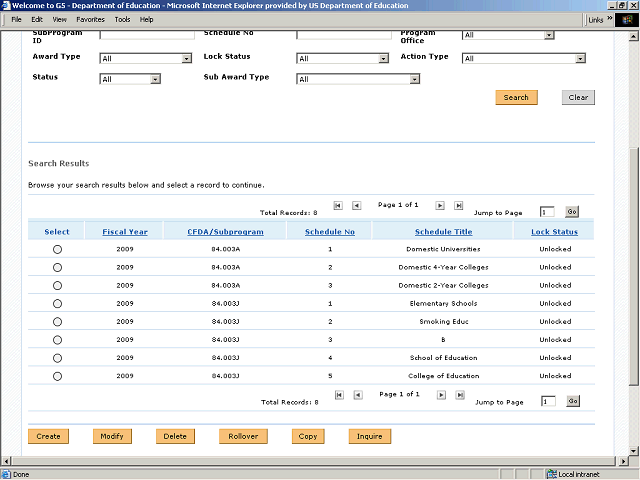This screenshot has height=480, width=640.
Task: Click the top Jump to Page field
Action: click(547, 212)
